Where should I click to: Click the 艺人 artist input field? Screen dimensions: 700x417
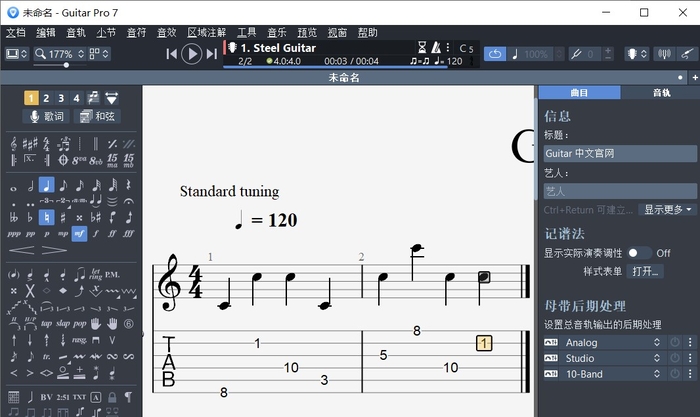[619, 190]
